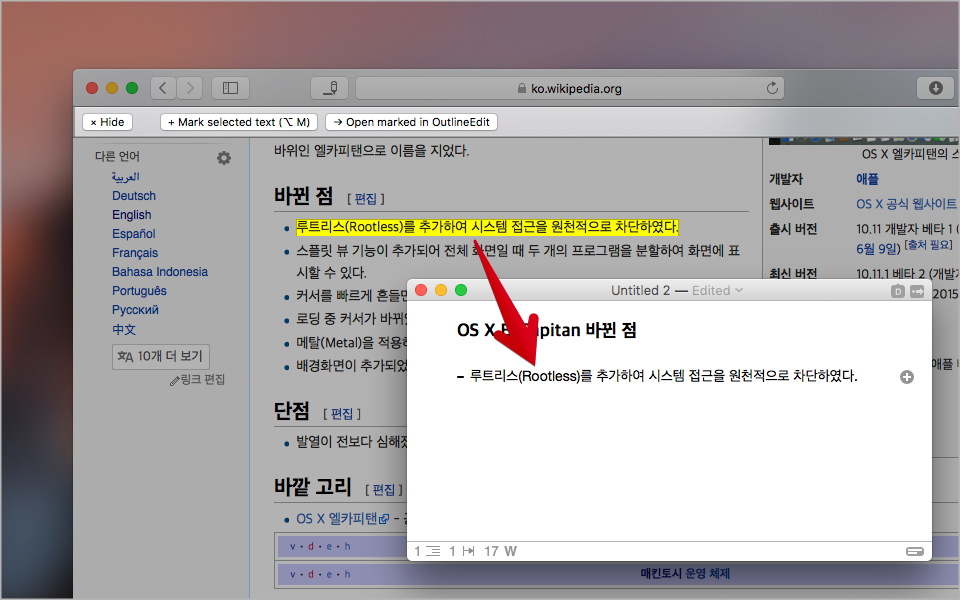
Task: Toggle the Safari sidebar
Action: coord(230,88)
